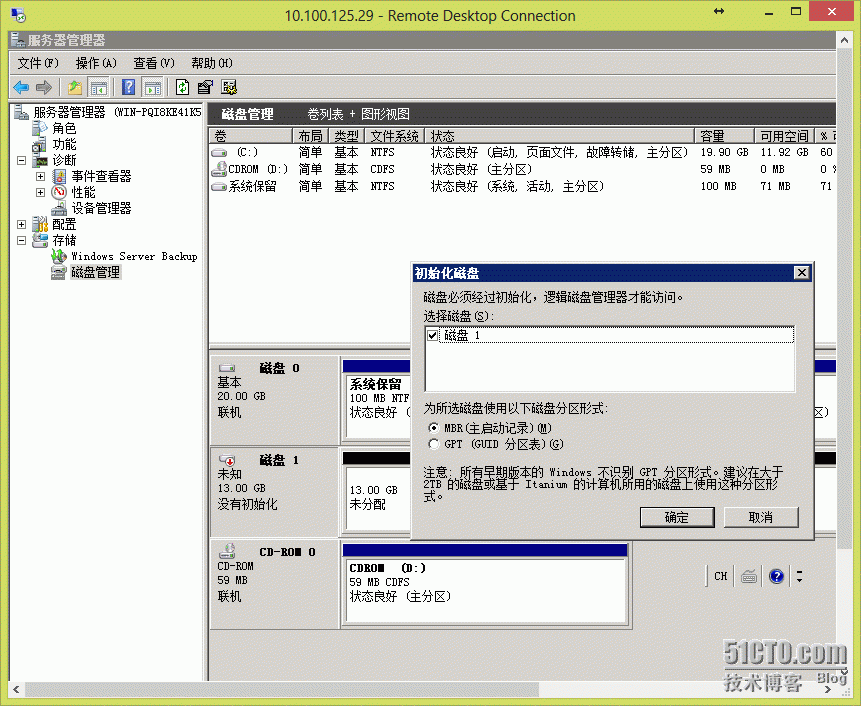861x706 pixels.
Task: Click the language bar help icon
Action: point(776,576)
